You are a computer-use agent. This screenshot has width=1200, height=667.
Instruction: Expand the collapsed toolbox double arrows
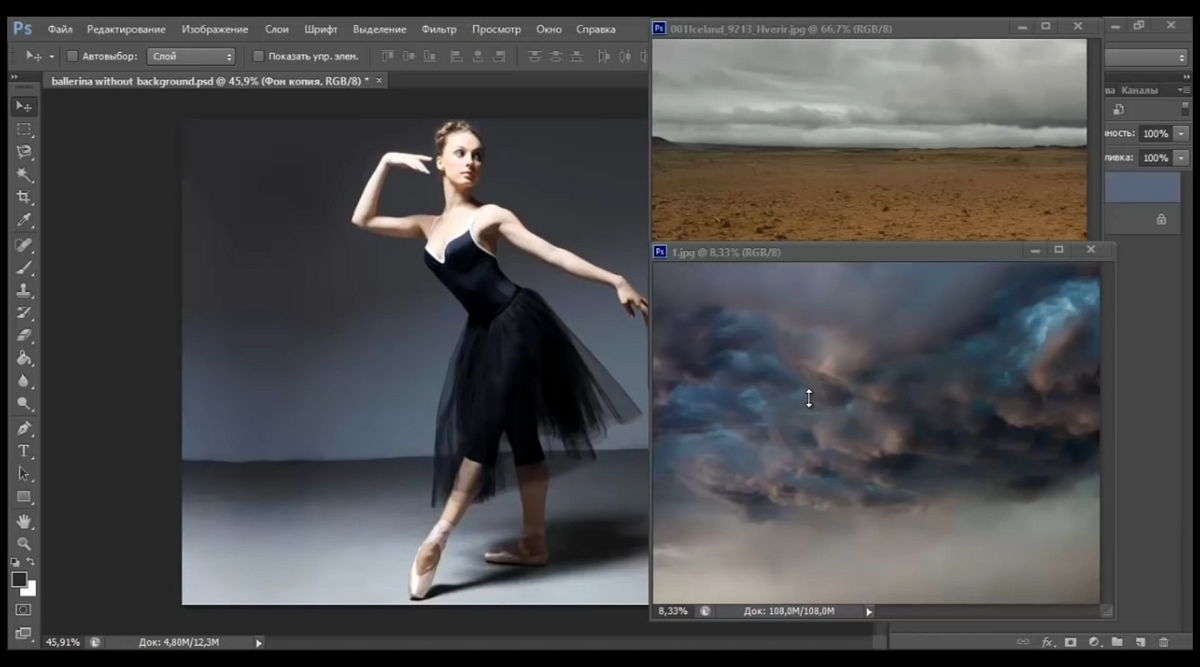(16, 77)
